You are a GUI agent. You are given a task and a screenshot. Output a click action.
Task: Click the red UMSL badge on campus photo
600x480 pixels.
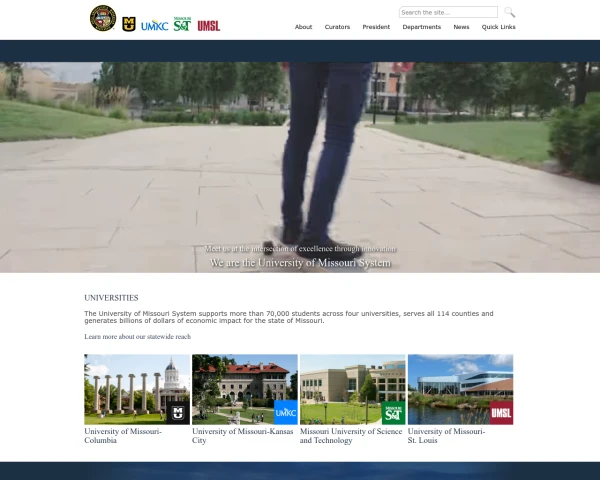point(501,413)
